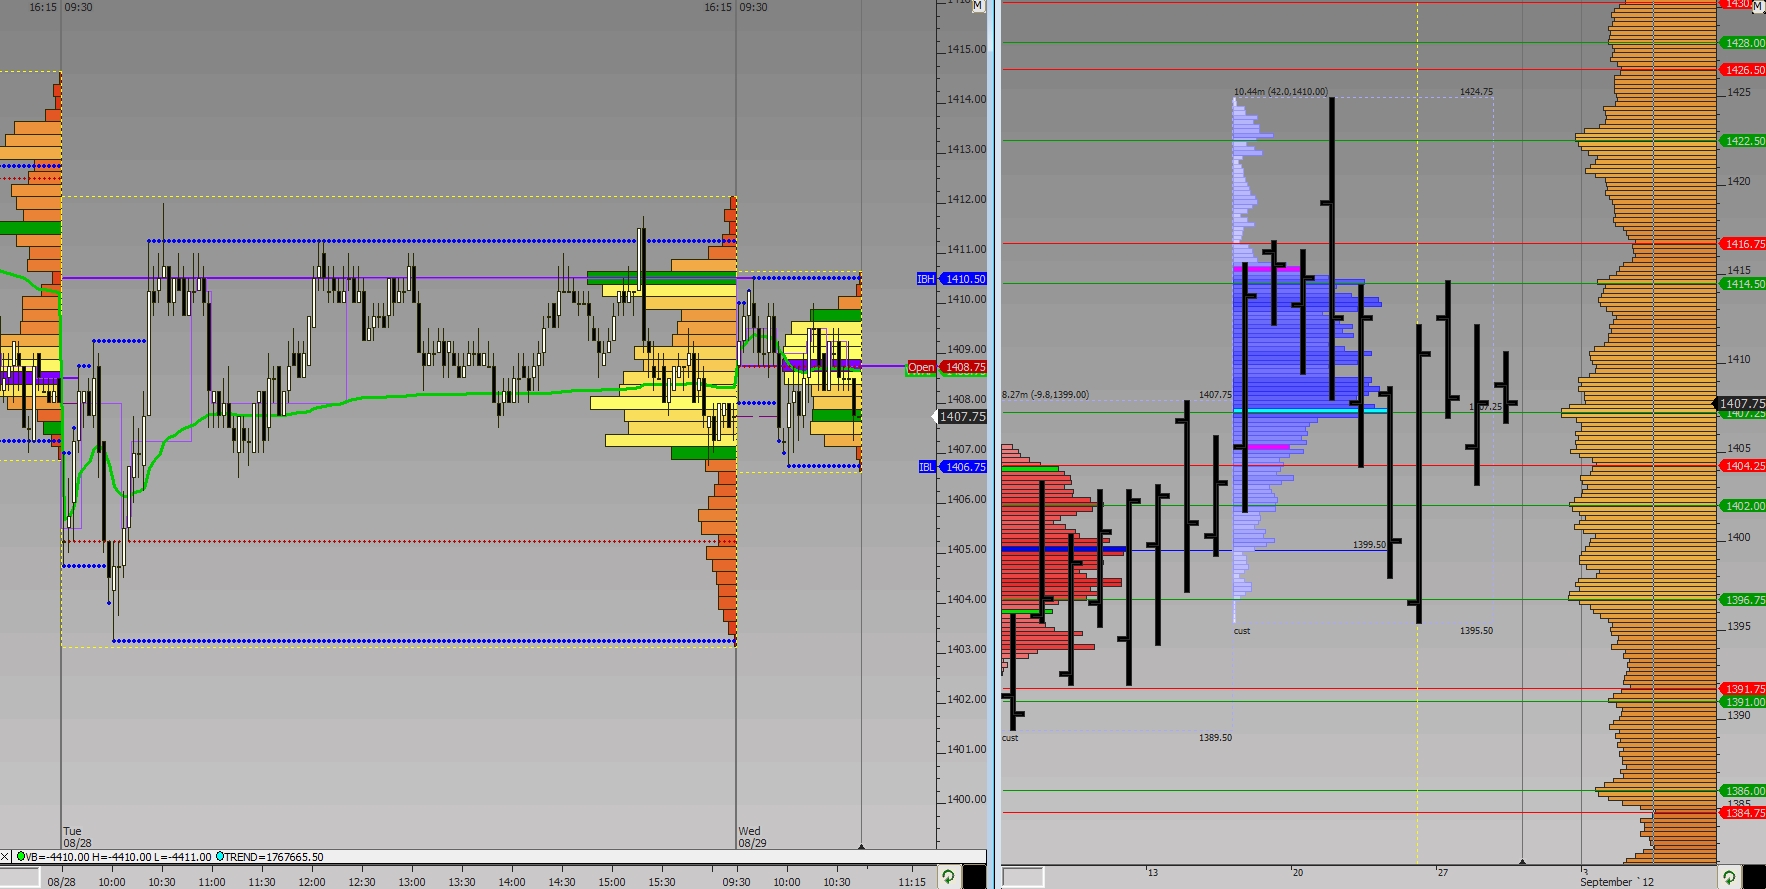Click the 1399.50 label near blue line
Viewport: 1766px width, 889px height.
coord(1369,545)
